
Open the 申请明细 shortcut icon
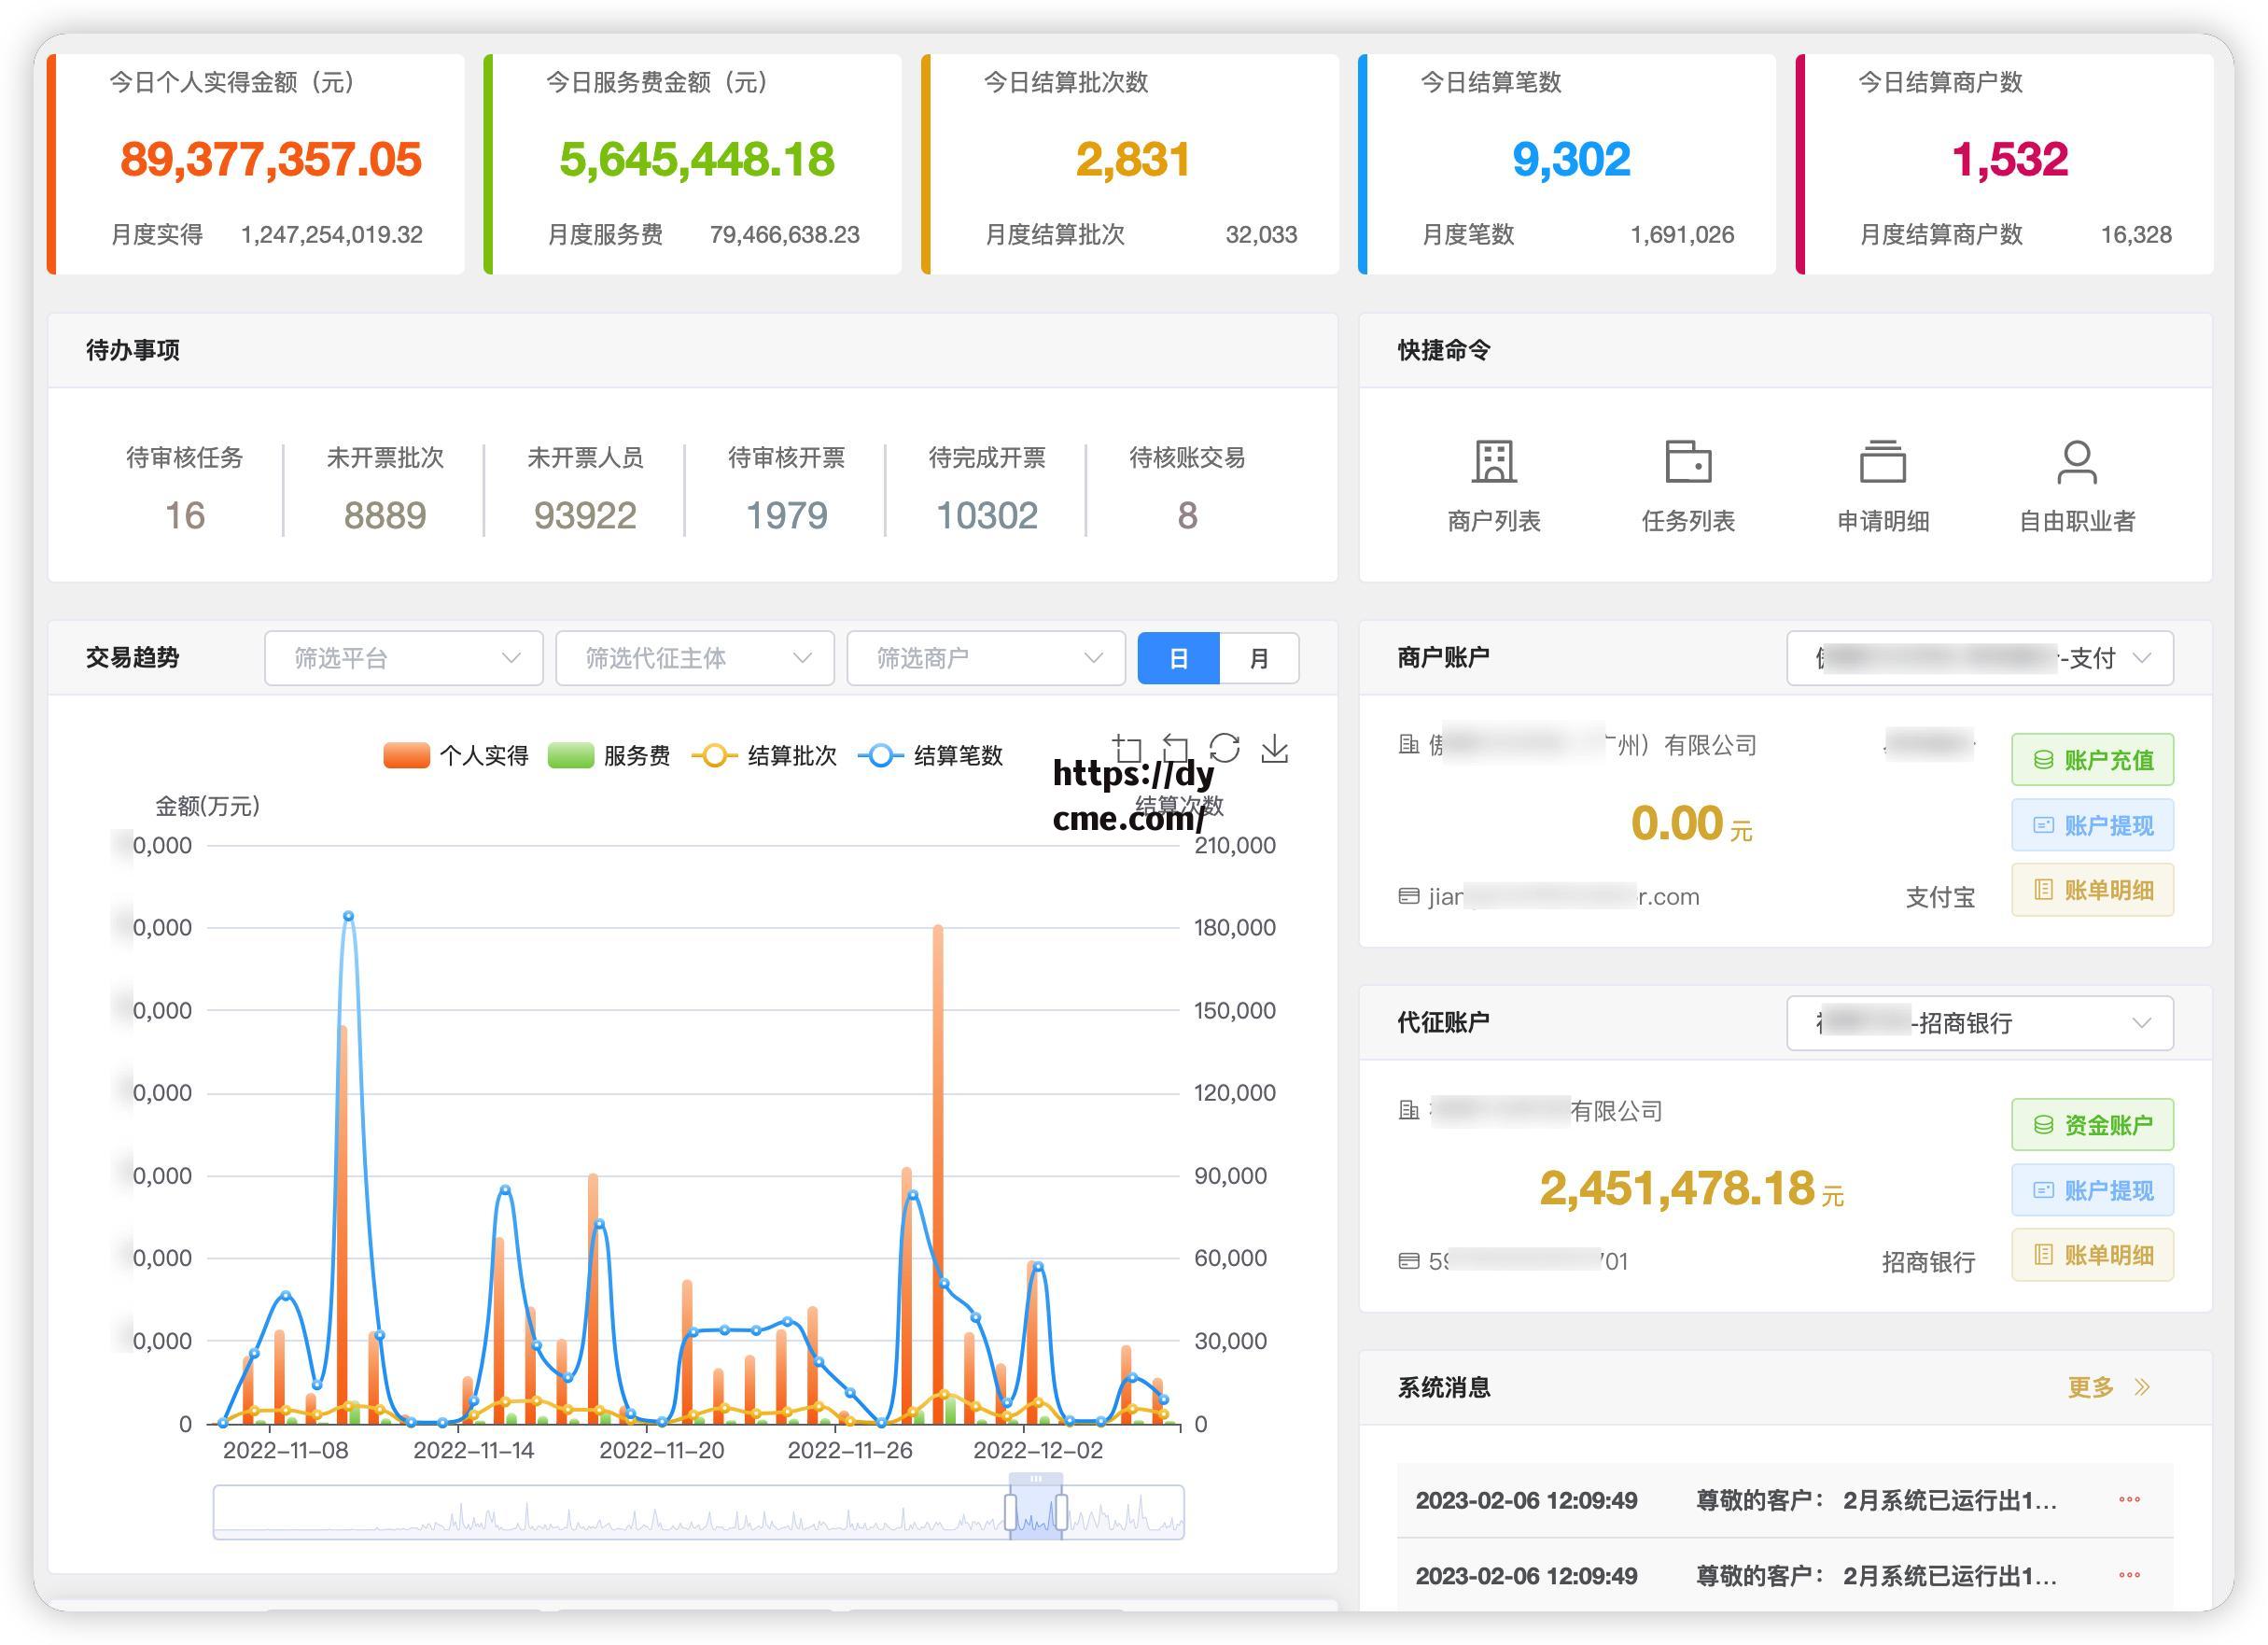(1882, 462)
